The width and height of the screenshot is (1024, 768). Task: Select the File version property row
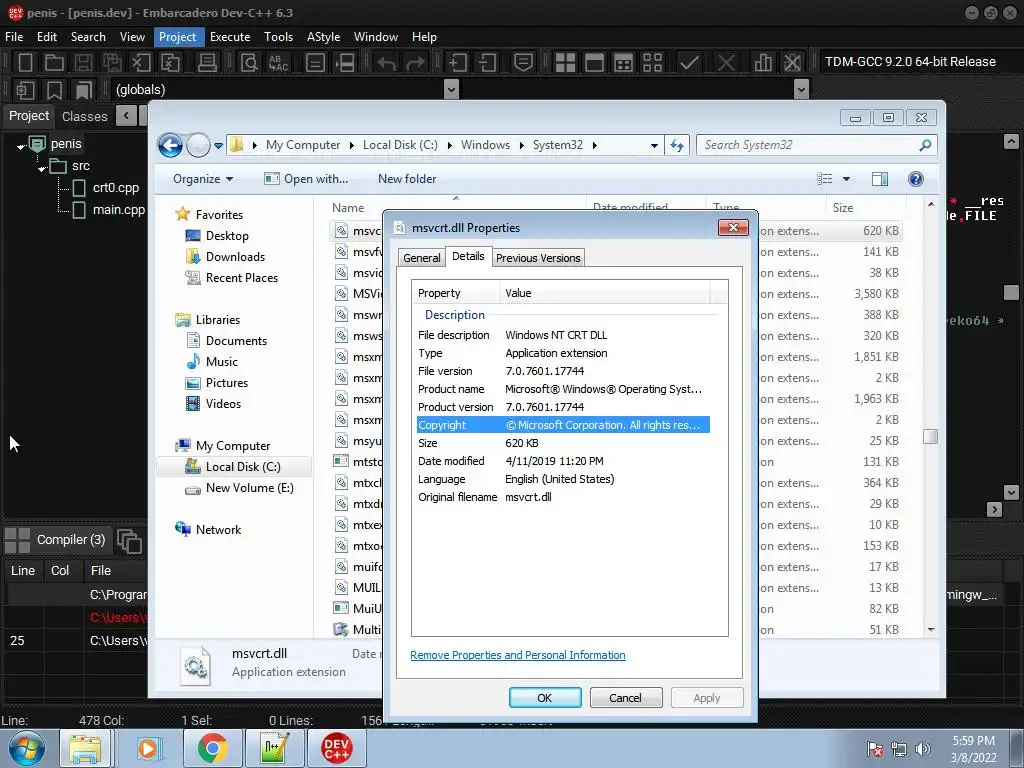tap(563, 371)
